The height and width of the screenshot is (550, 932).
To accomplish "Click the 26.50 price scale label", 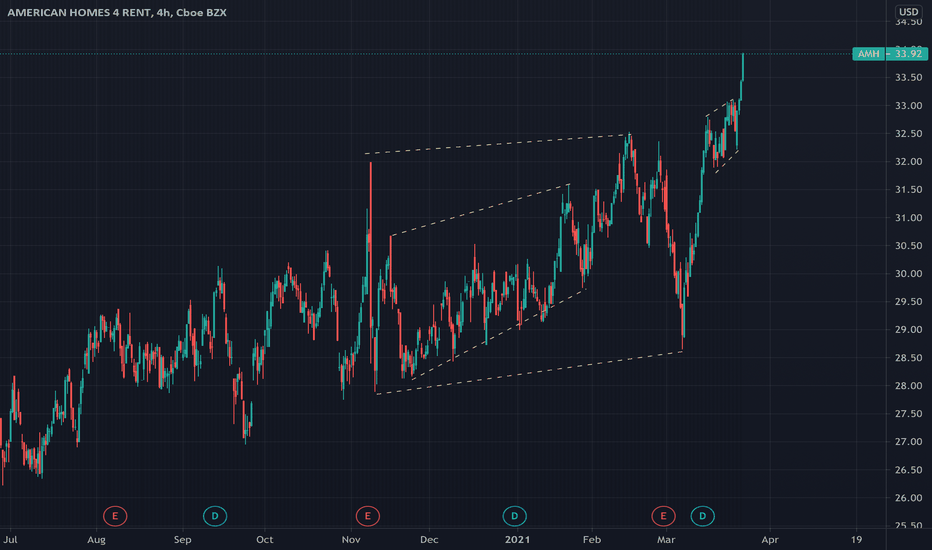I will click(x=909, y=470).
